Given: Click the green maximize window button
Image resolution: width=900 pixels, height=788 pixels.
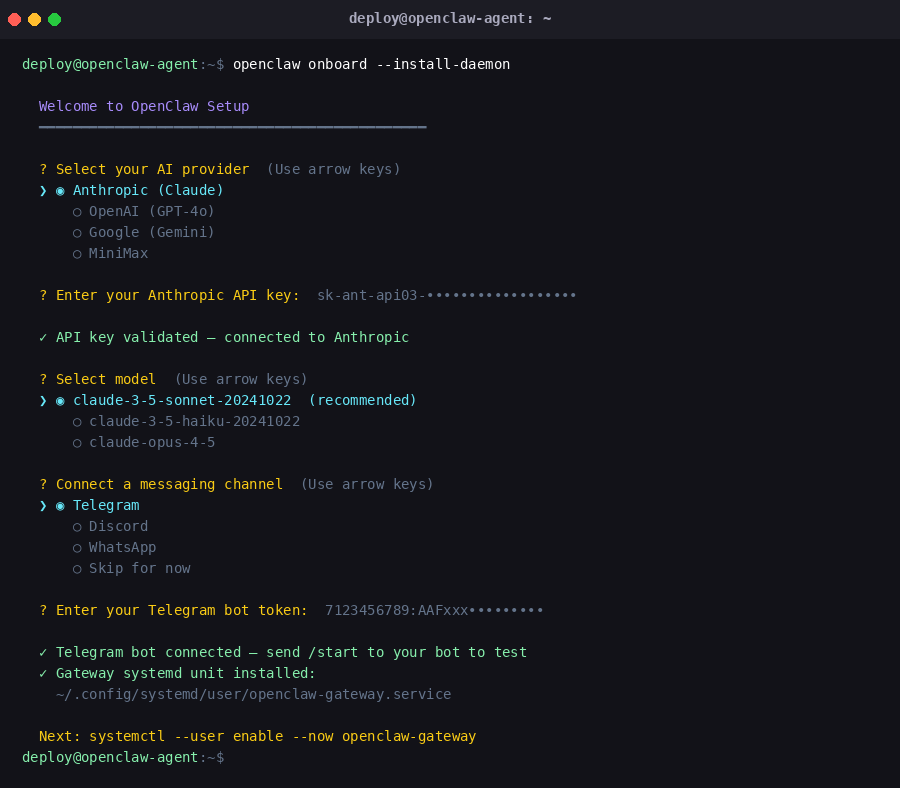Looking at the screenshot, I should pyautogui.click(x=54, y=19).
